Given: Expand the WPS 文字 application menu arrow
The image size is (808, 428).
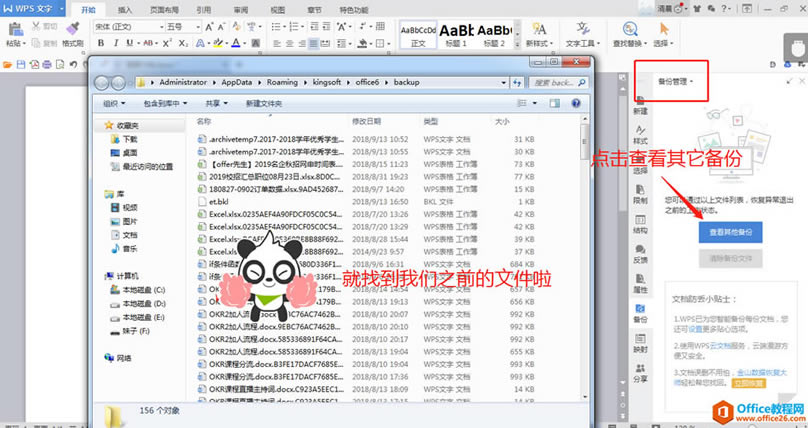Looking at the screenshot, I should pos(62,8).
